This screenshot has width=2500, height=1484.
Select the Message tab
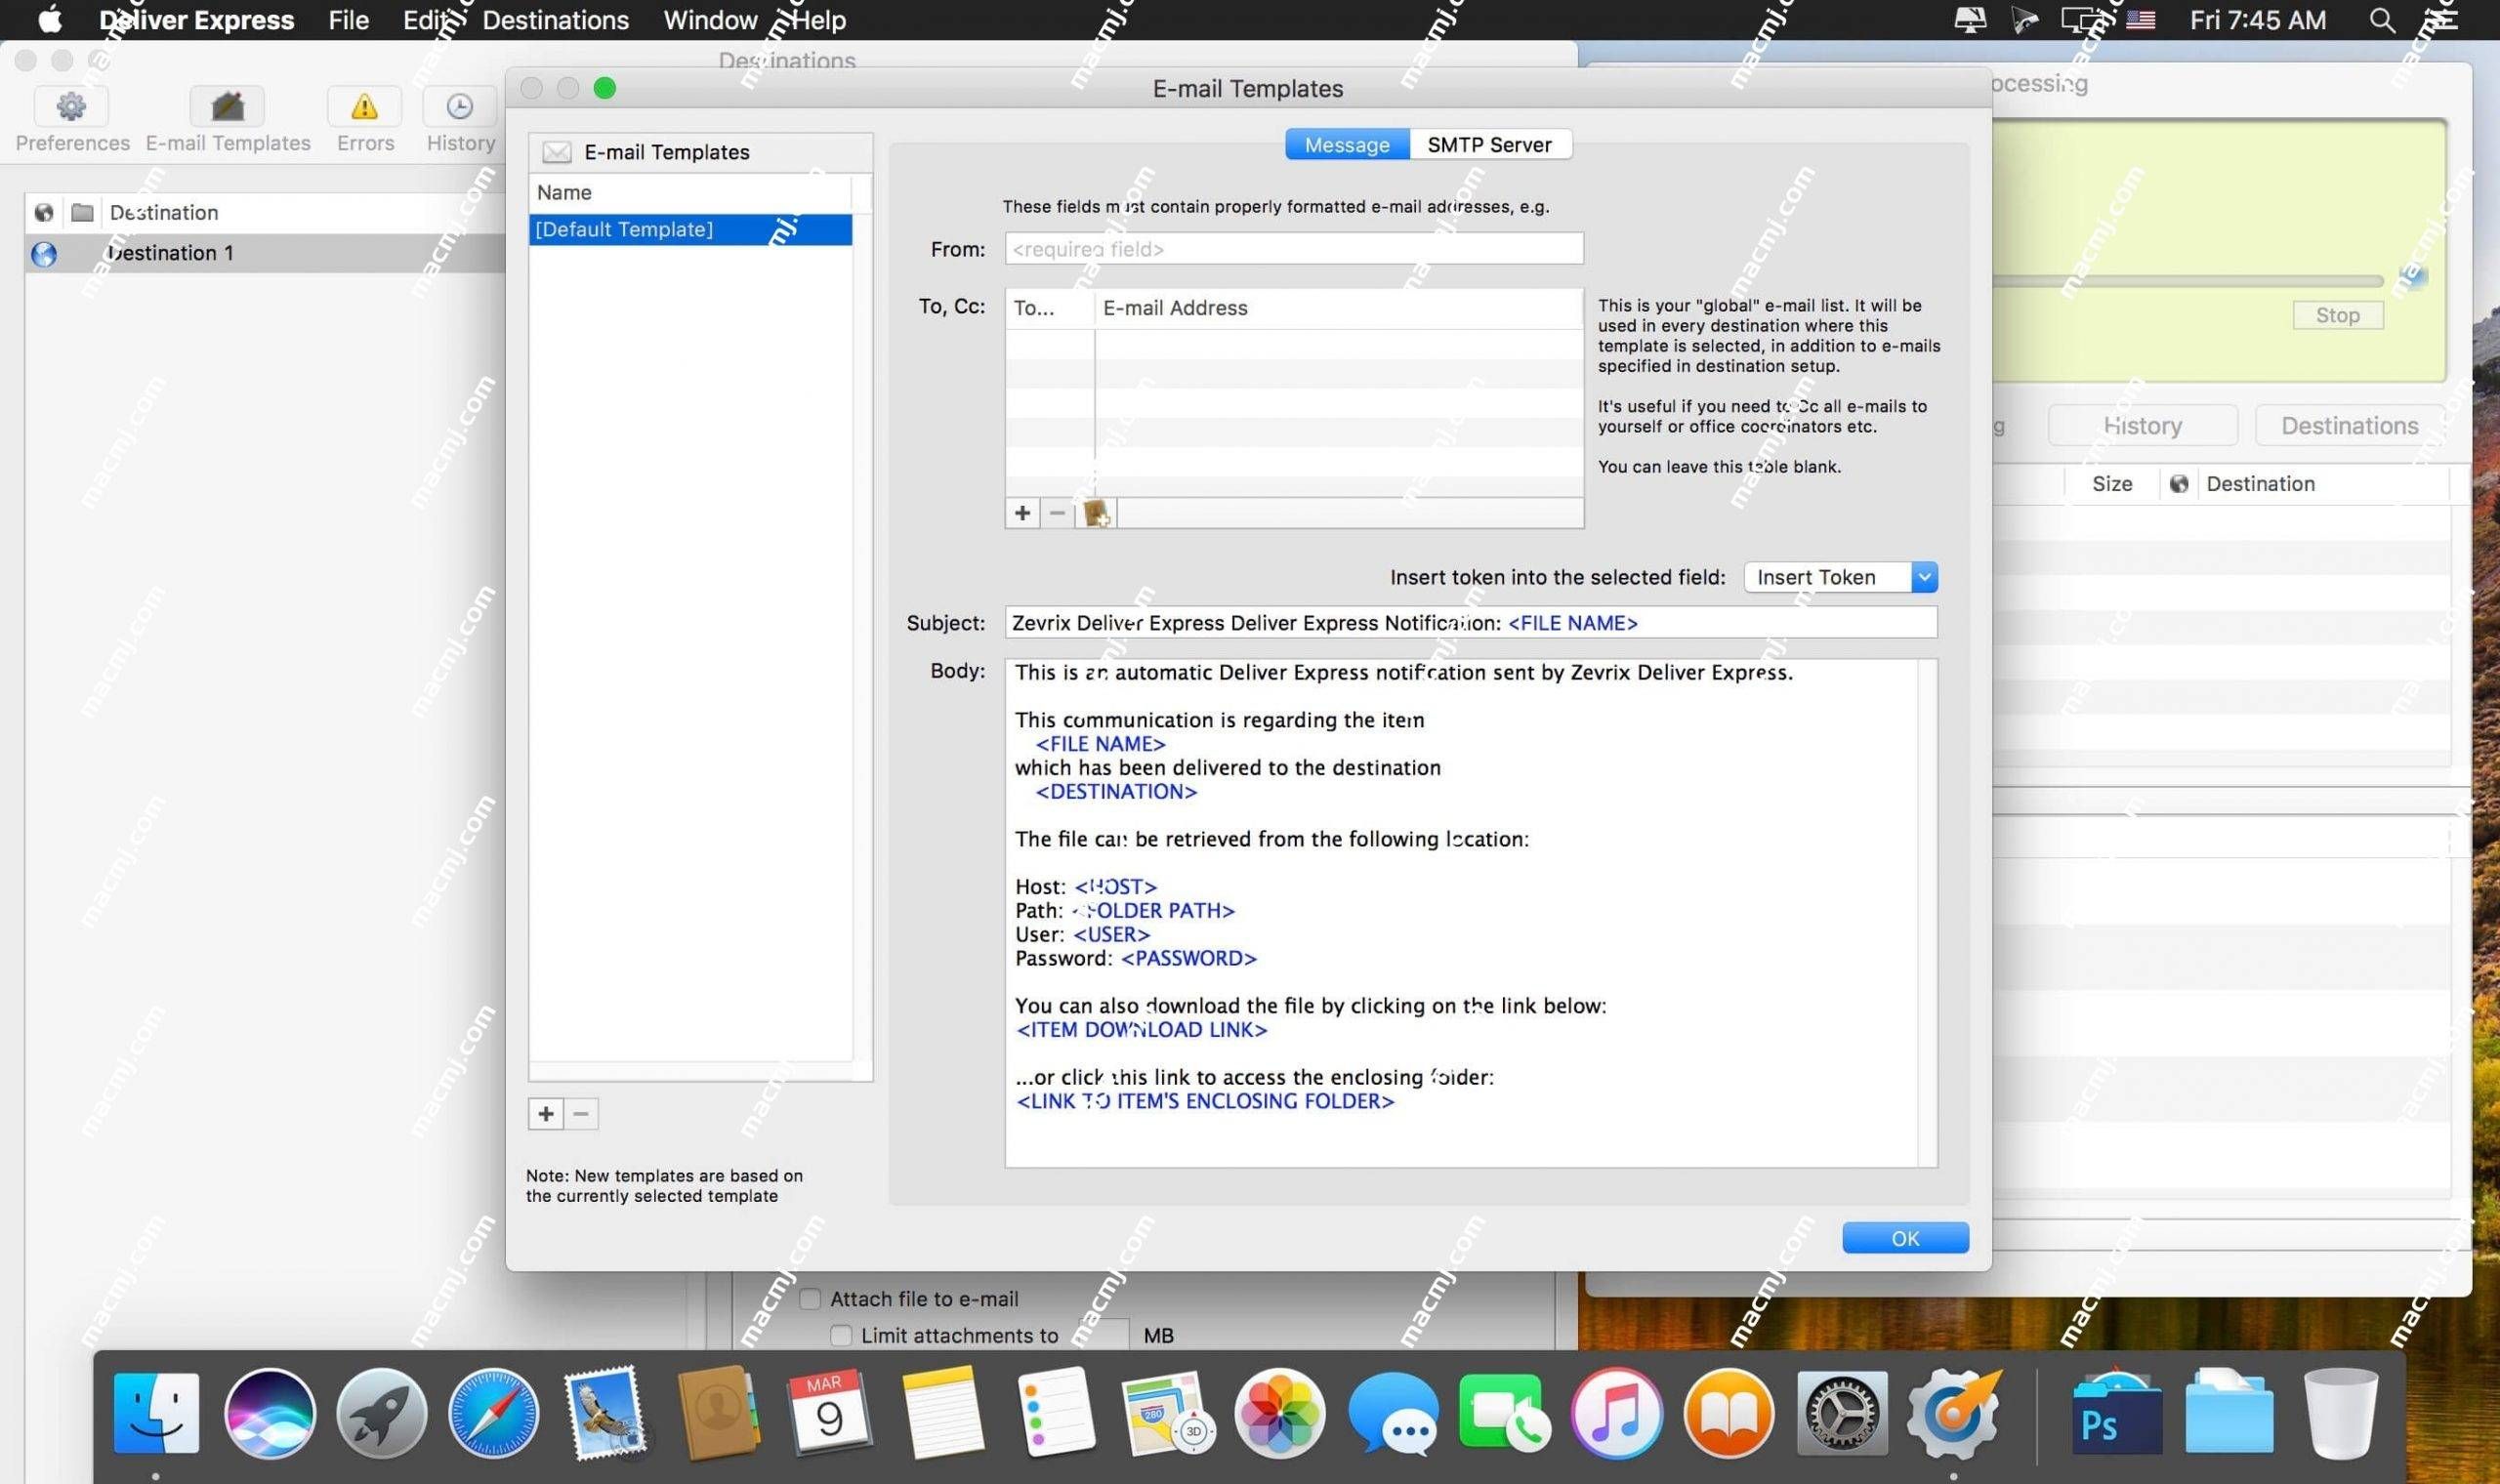coord(1347,144)
